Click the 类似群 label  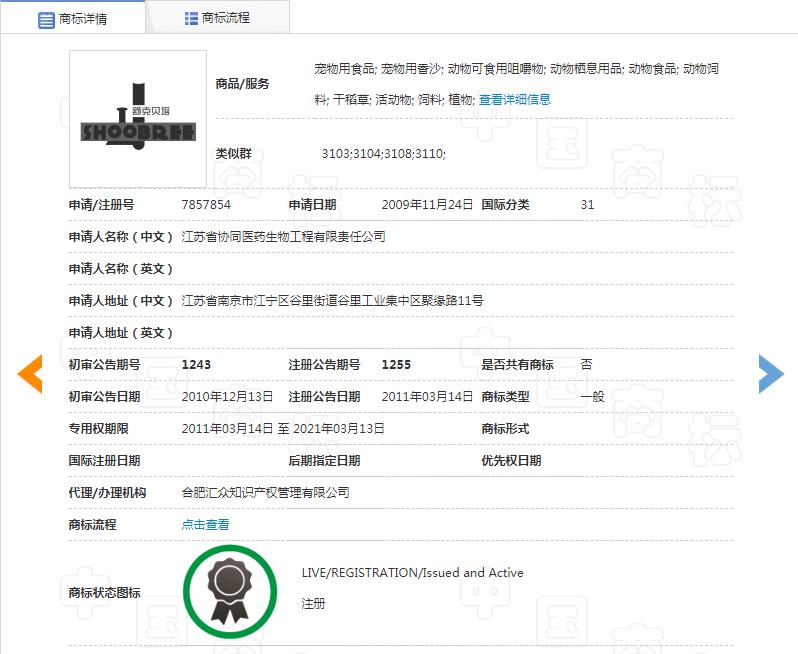(x=234, y=154)
